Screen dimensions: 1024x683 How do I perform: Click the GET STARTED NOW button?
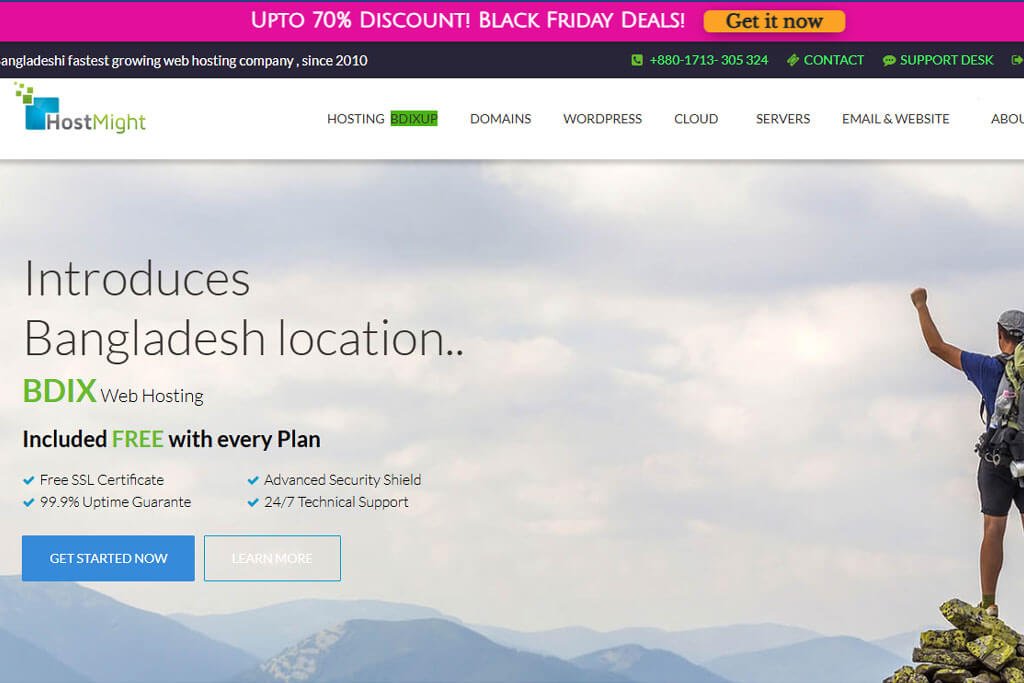108,558
